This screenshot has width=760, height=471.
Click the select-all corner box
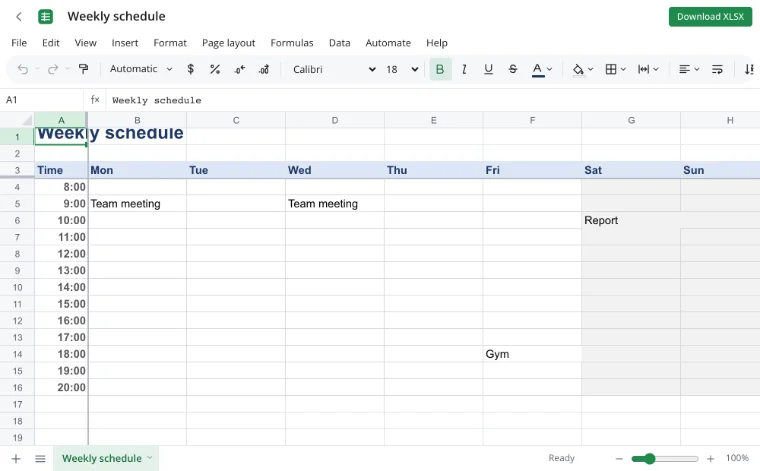point(17,120)
